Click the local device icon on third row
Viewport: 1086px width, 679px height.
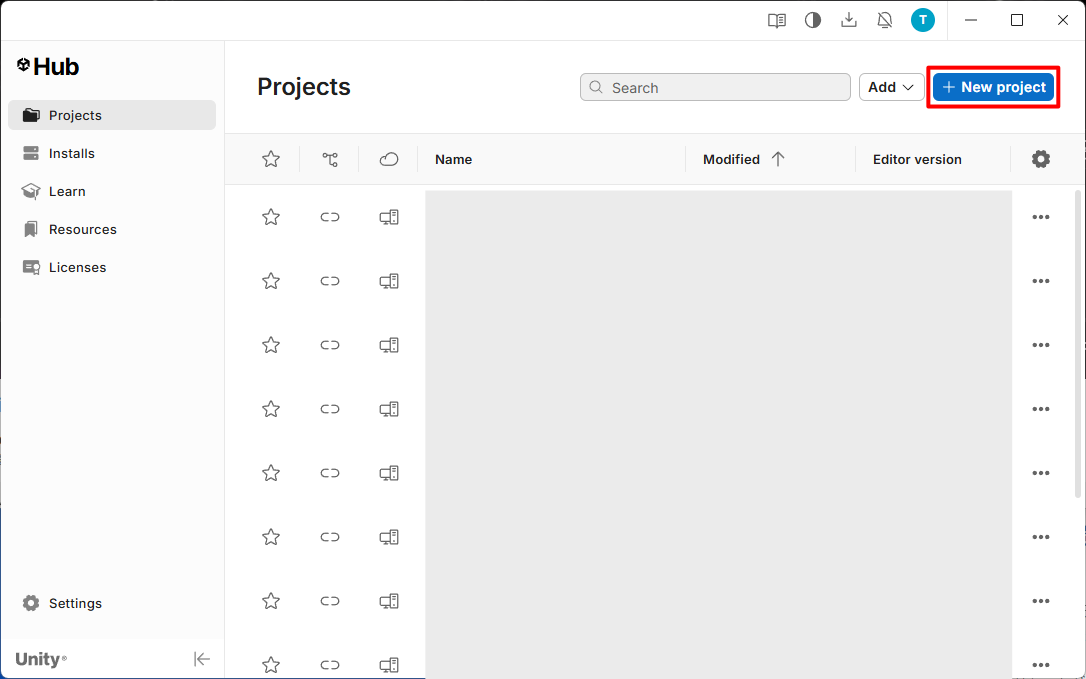point(389,345)
